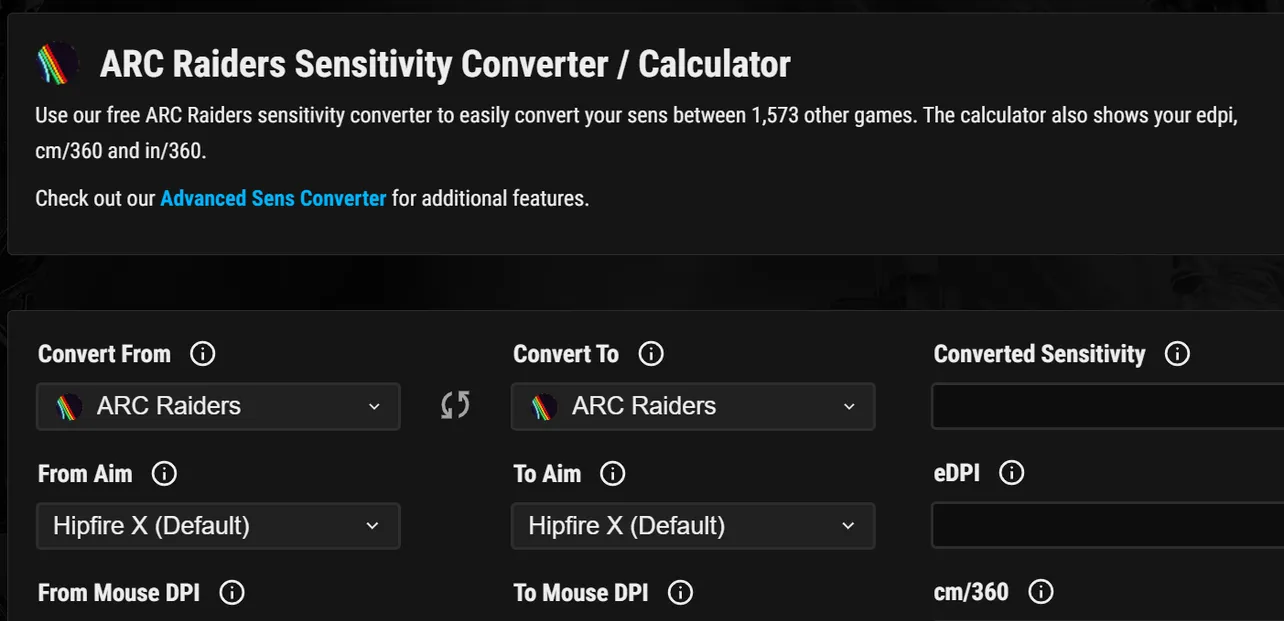Expand the To Aim Hipfire X dropdown
The width and height of the screenshot is (1284, 621).
[x=693, y=525]
